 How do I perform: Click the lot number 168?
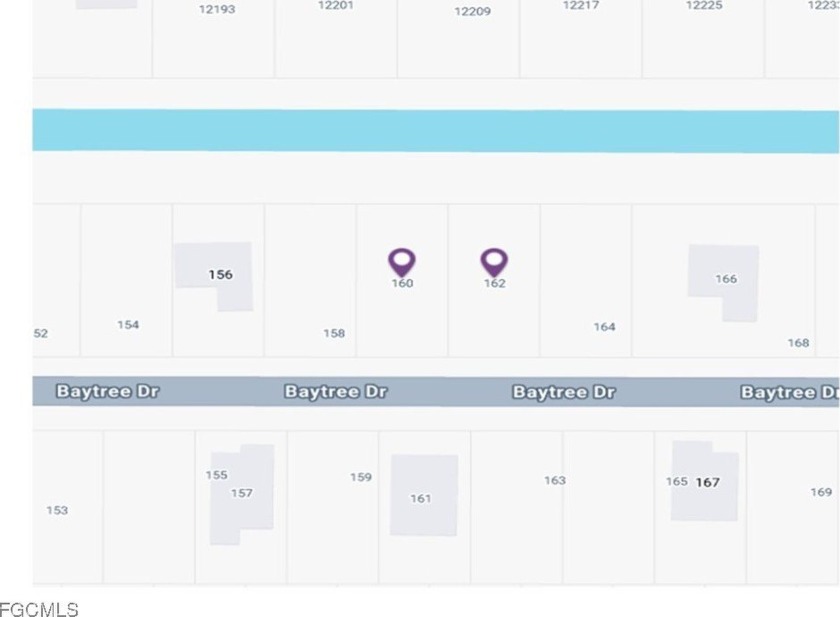[x=798, y=343]
